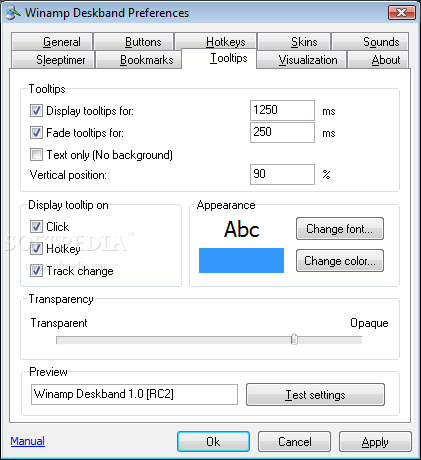The height and width of the screenshot is (460, 421).
Task: Open the Manual link
Action: point(28,441)
